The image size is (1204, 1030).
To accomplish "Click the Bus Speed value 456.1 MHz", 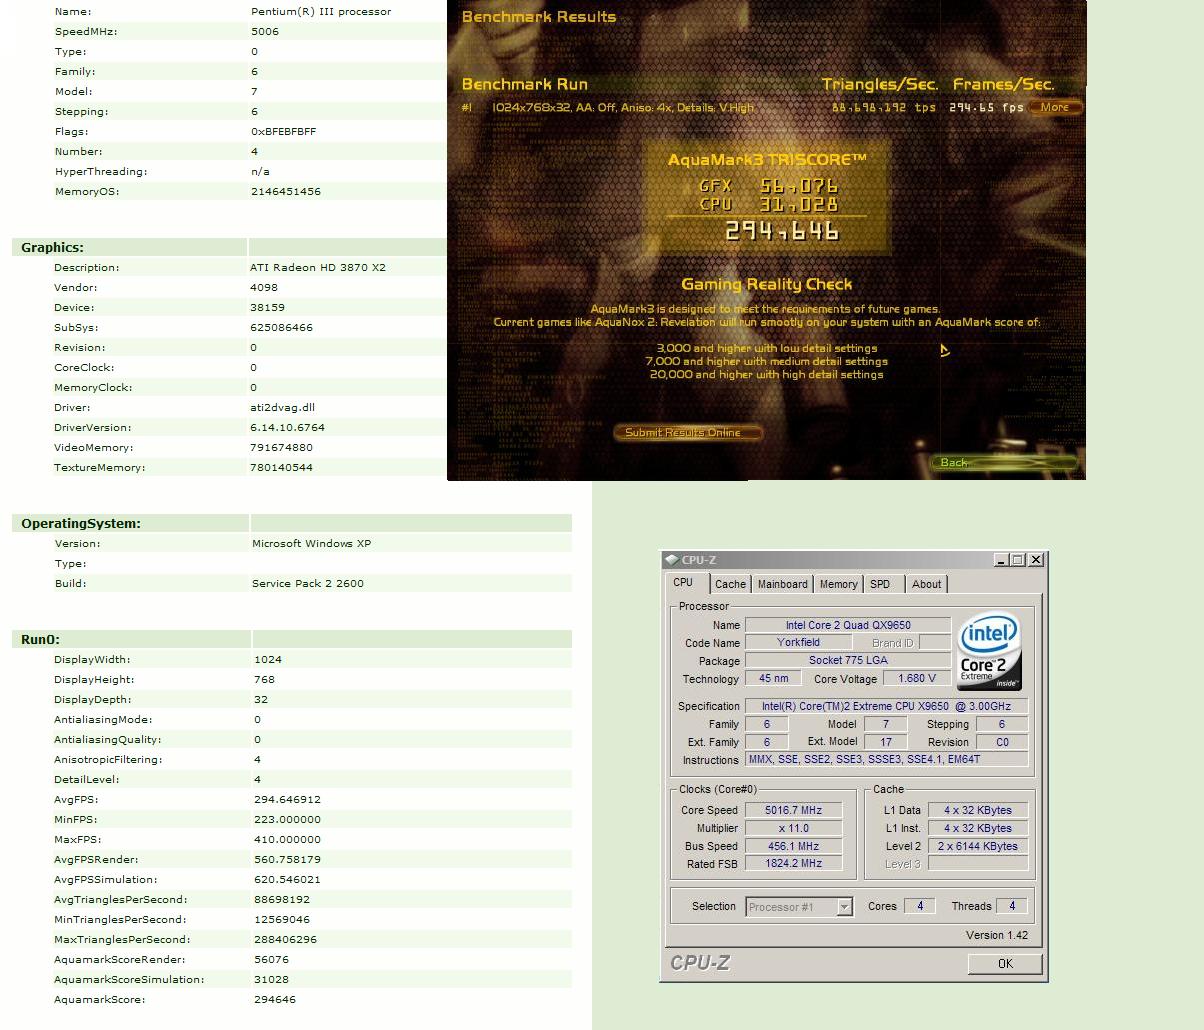I will pos(793,846).
